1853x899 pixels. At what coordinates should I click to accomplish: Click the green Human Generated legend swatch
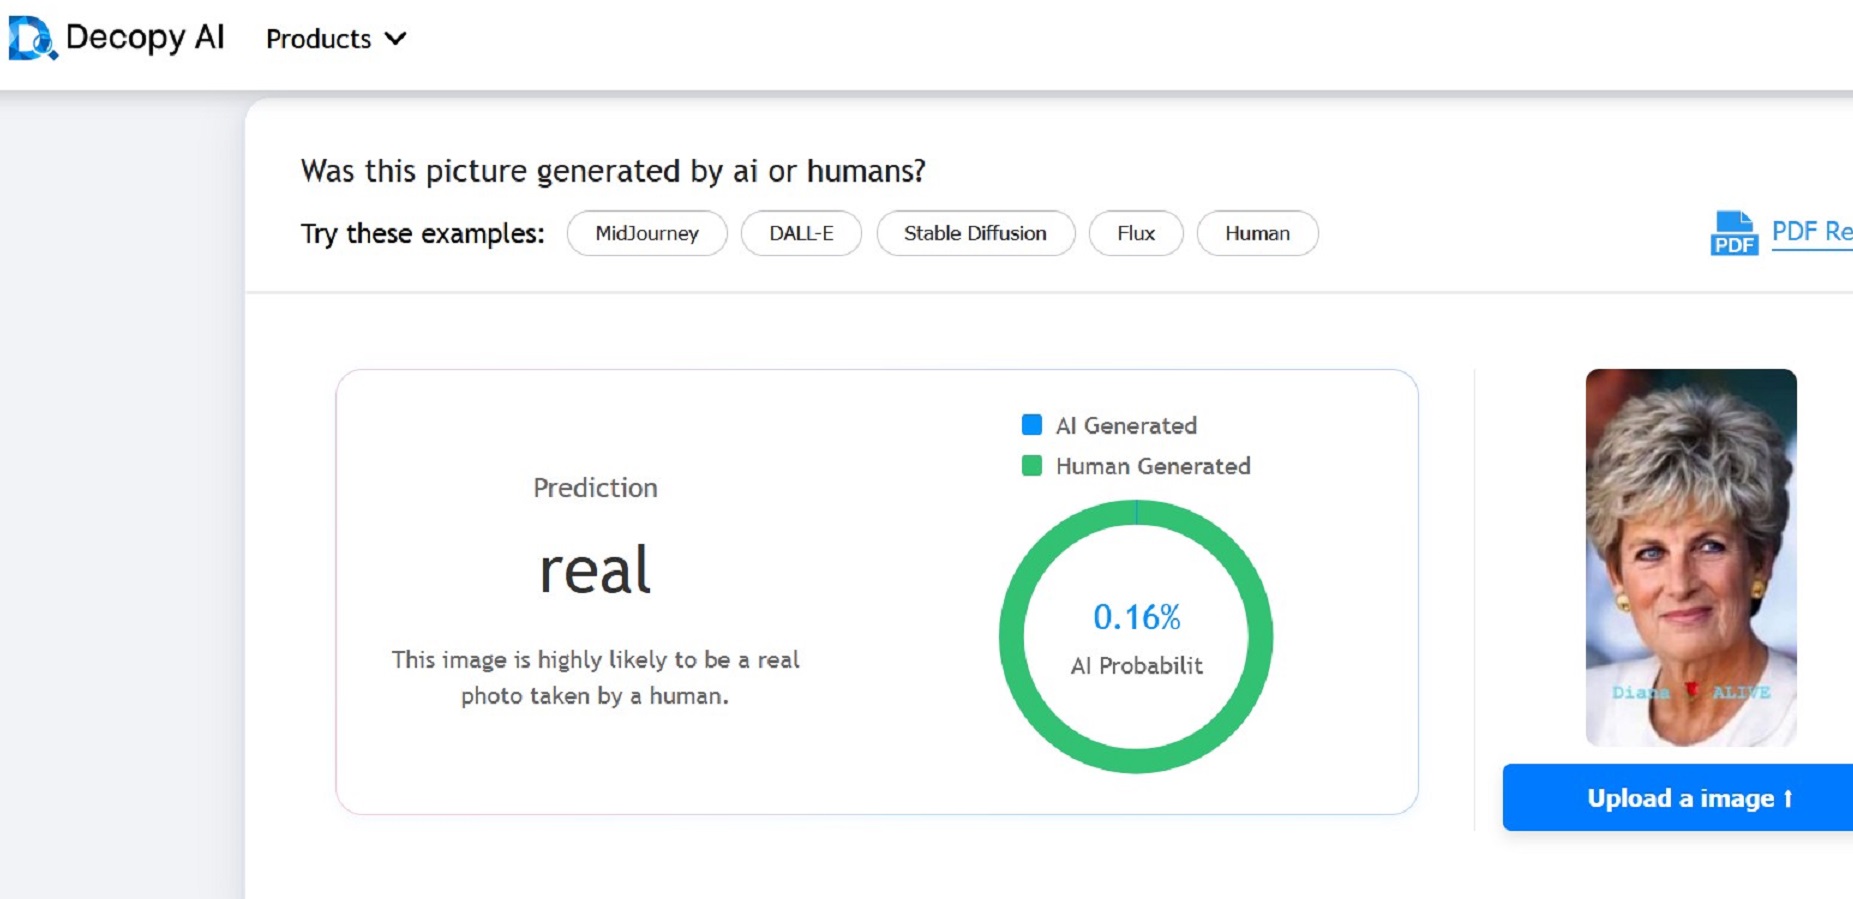1032,466
